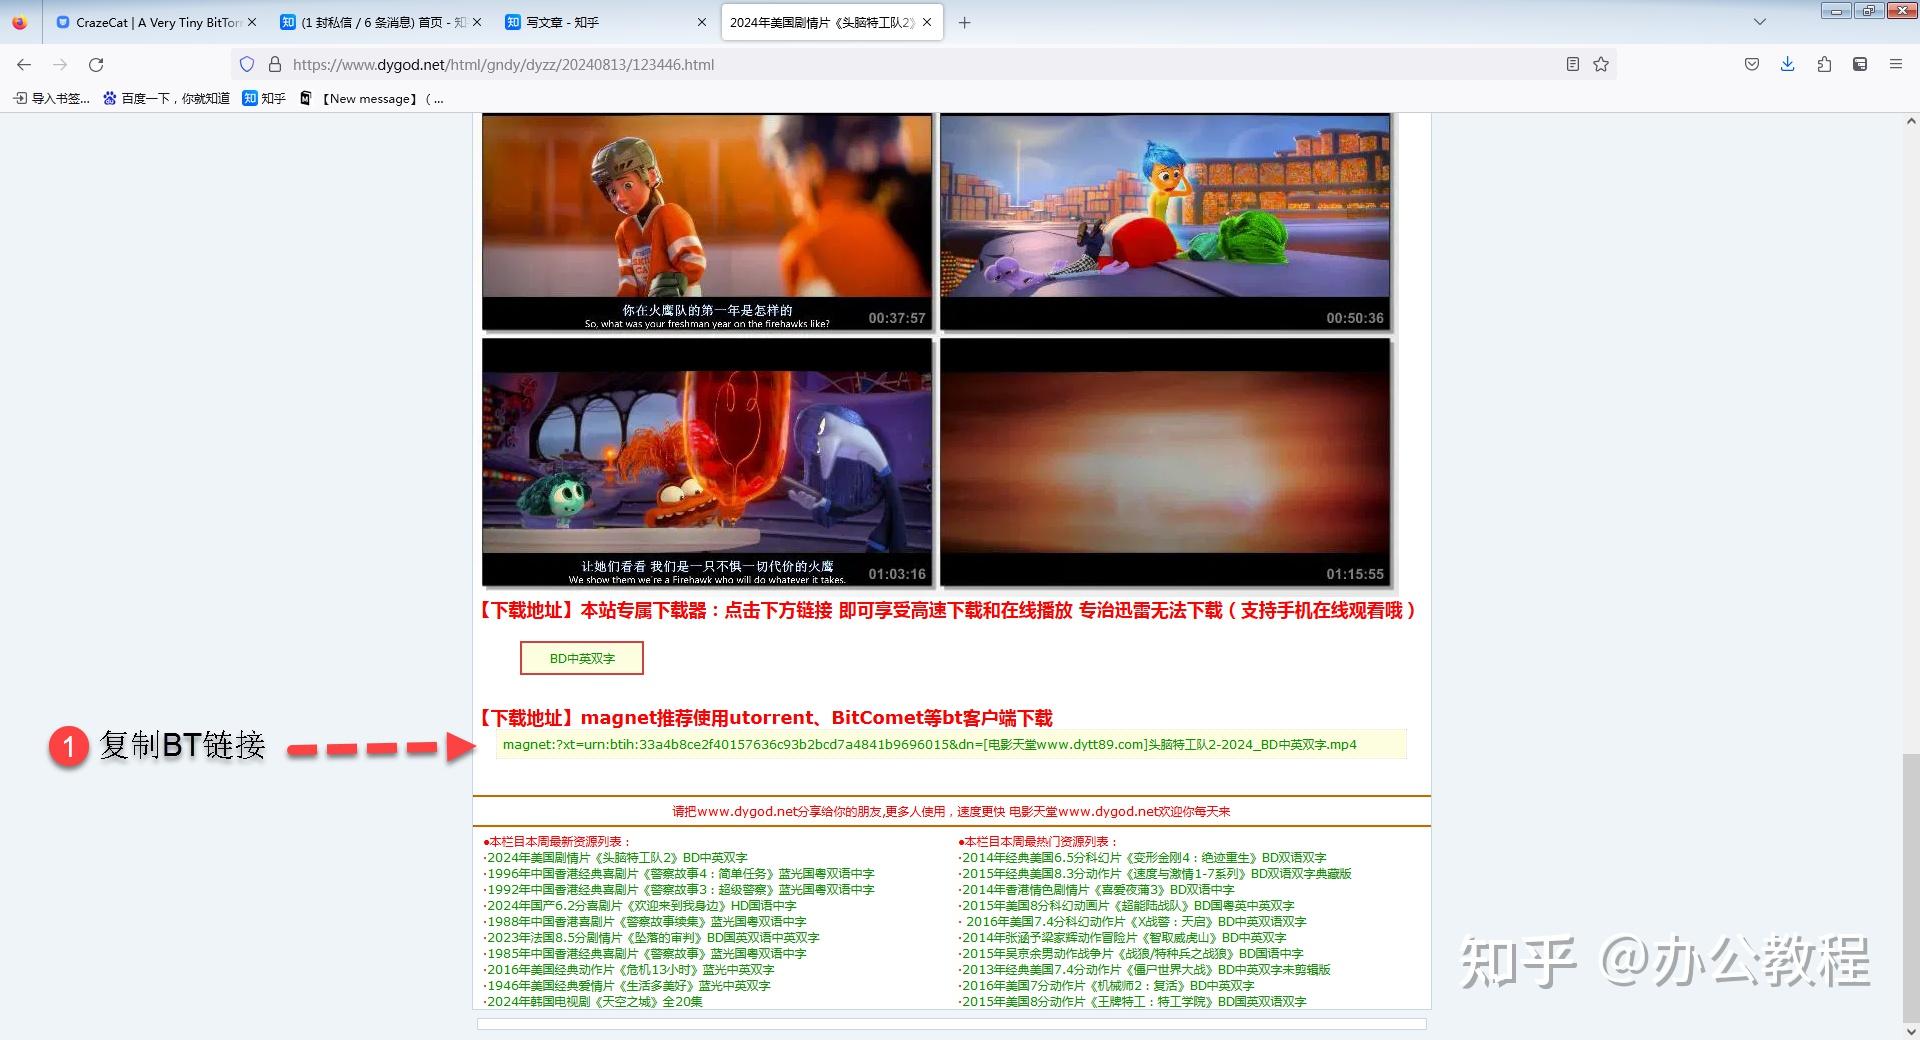Open the Pocket save icon
This screenshot has width=1920, height=1040.
(1752, 64)
